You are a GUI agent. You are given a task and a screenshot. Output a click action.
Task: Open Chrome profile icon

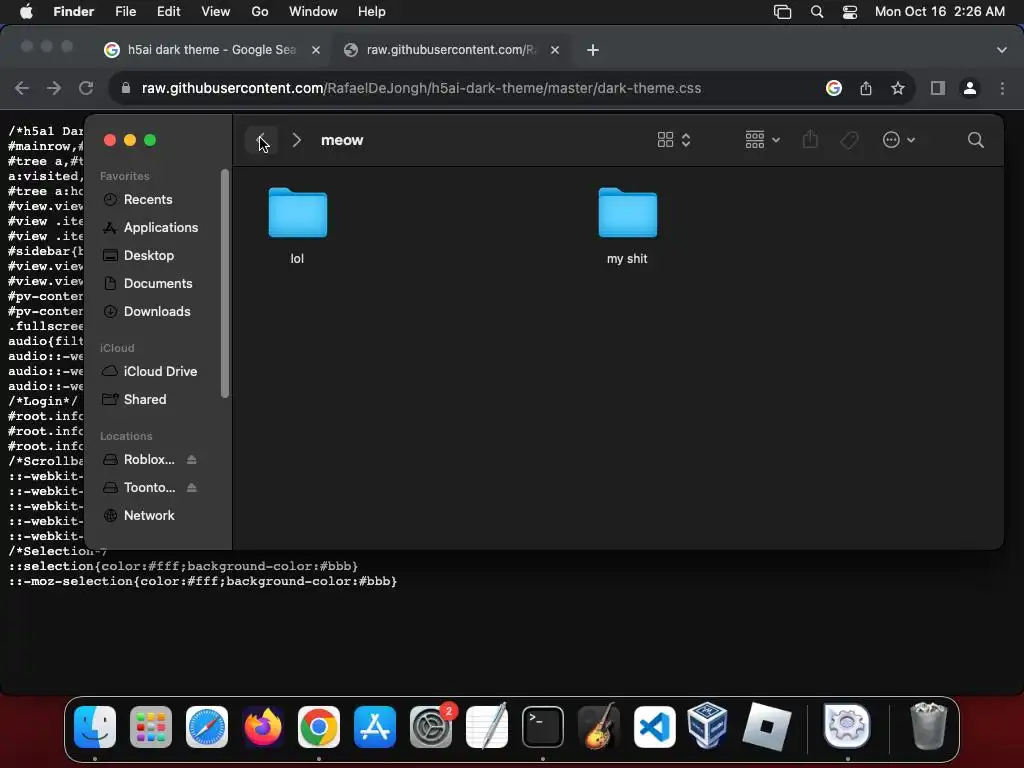pos(970,88)
